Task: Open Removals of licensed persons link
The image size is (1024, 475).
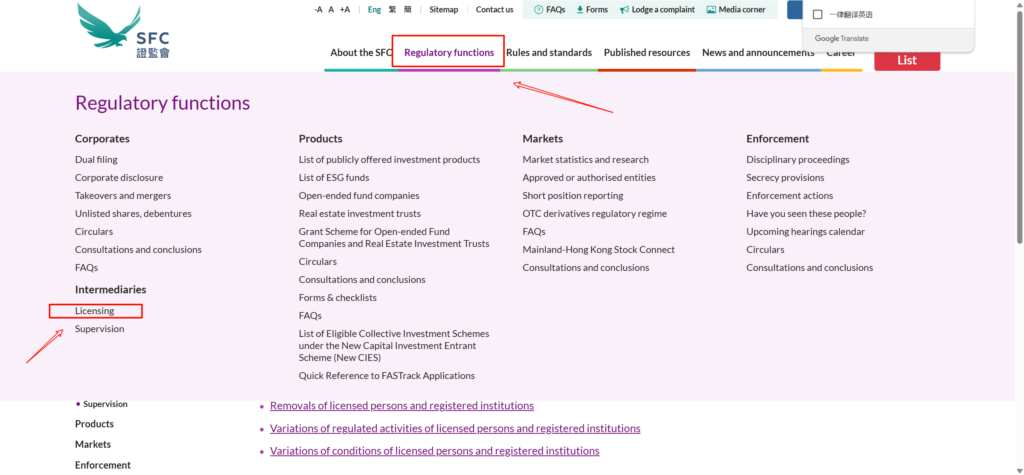Action: [x=402, y=406]
